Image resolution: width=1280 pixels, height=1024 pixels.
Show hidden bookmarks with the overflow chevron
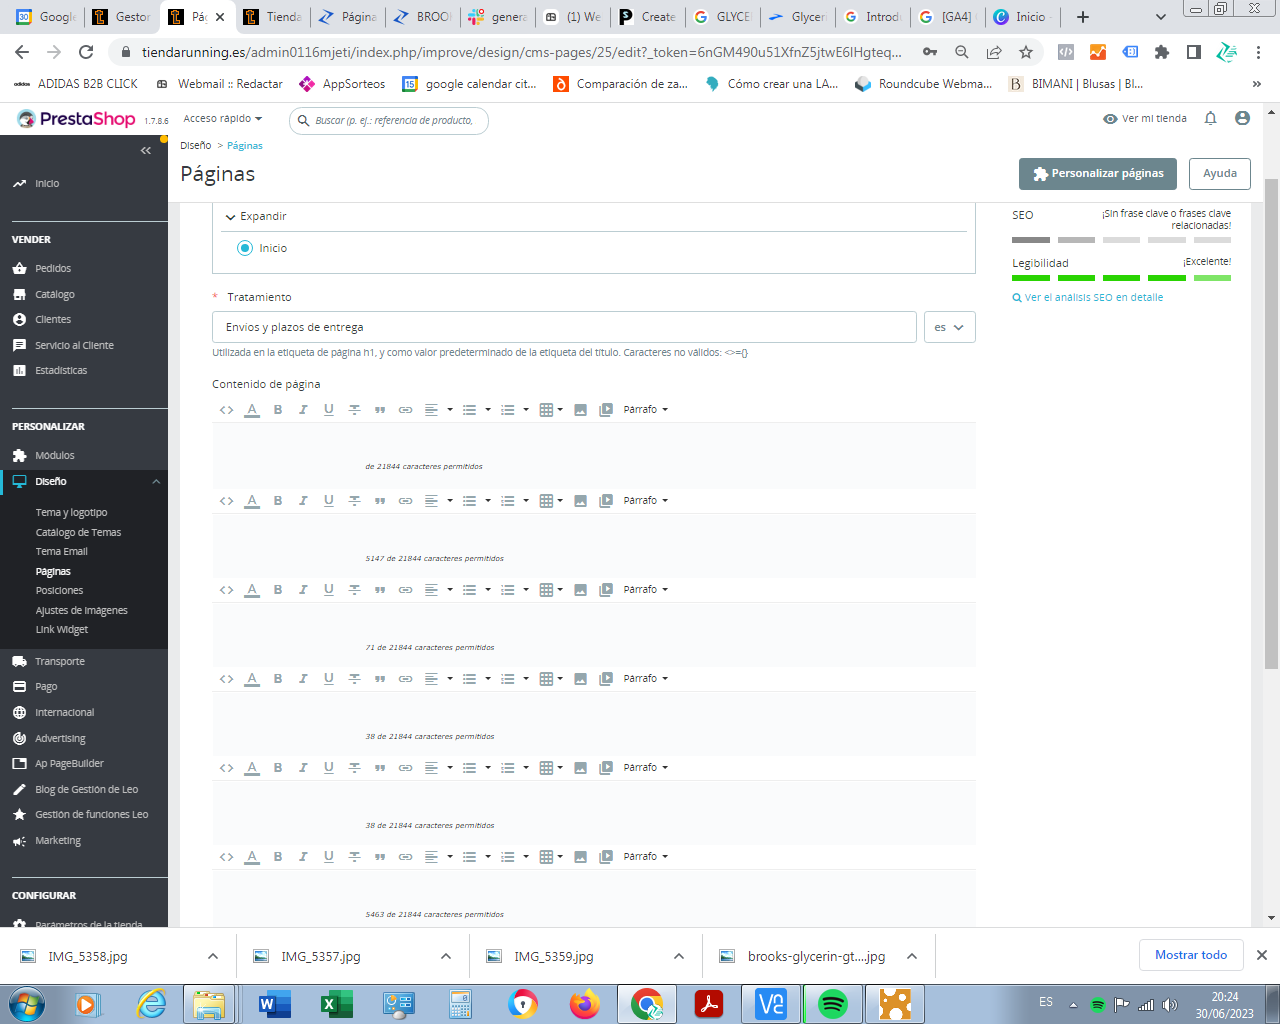click(1257, 84)
